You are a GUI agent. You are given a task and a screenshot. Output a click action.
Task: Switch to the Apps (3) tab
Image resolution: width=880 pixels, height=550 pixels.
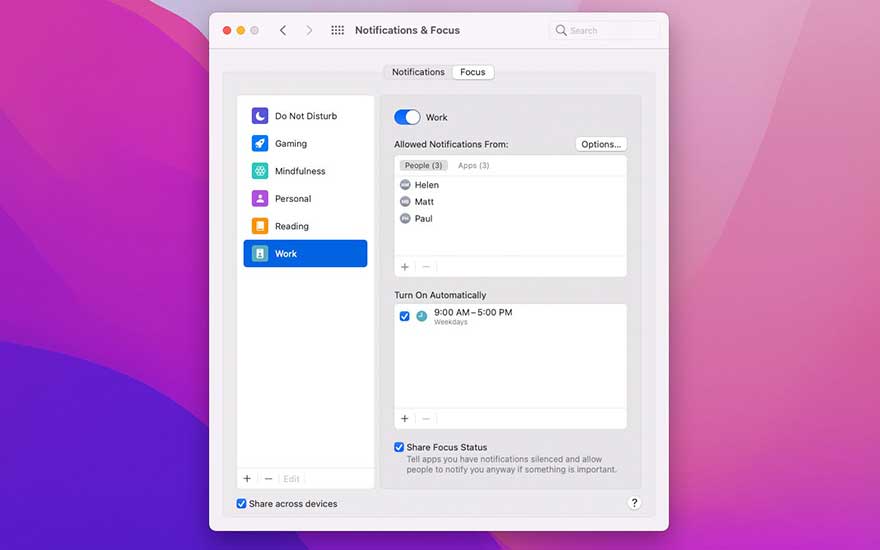474,166
